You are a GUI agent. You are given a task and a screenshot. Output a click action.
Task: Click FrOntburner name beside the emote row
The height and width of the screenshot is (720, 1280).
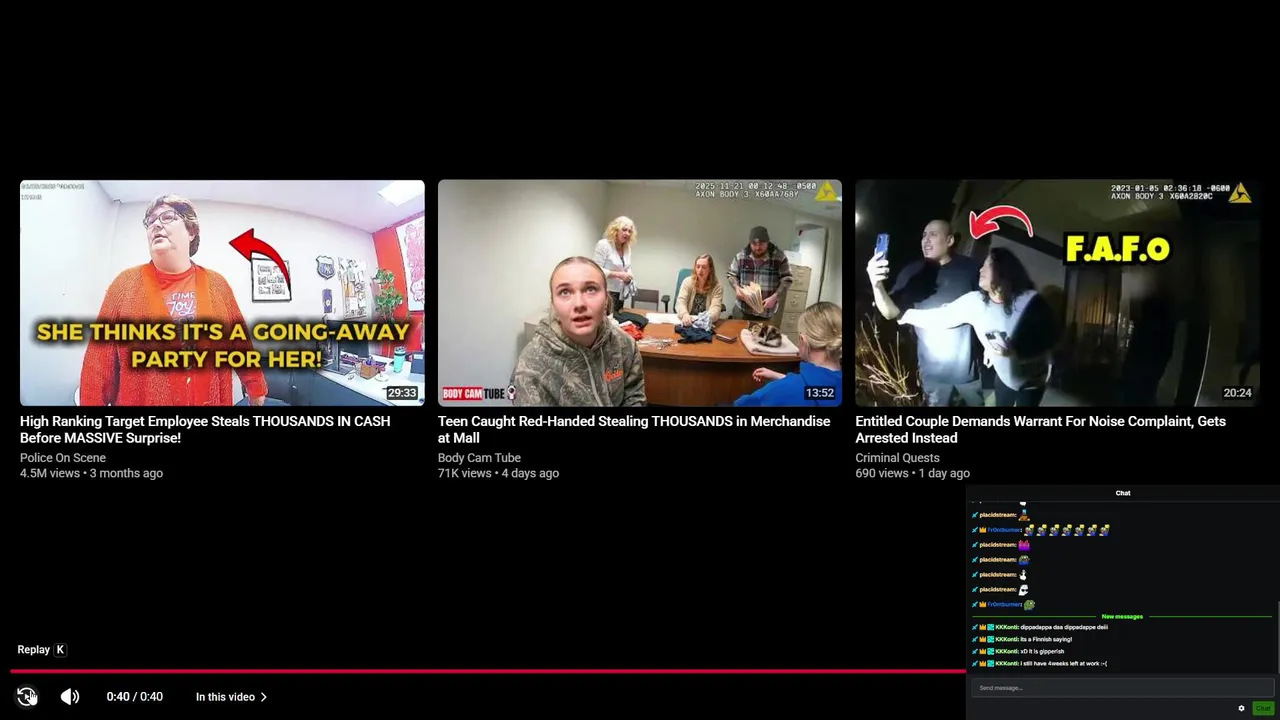pos(1004,530)
